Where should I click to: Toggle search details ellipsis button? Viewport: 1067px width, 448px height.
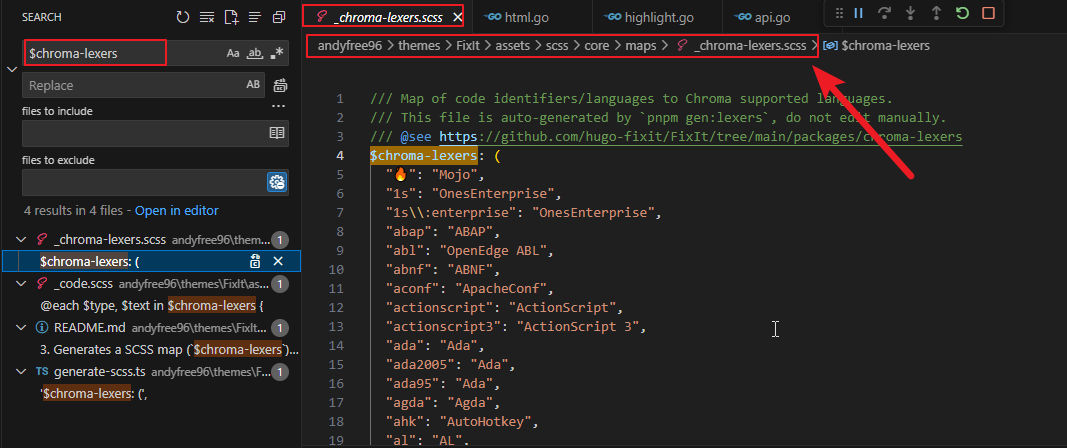(278, 106)
